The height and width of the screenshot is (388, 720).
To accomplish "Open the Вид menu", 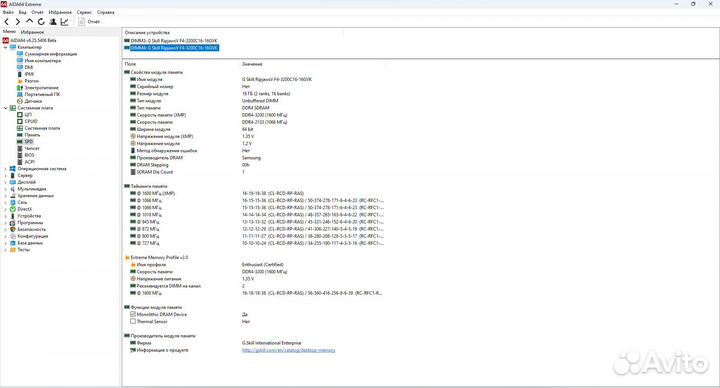I will 22,12.
